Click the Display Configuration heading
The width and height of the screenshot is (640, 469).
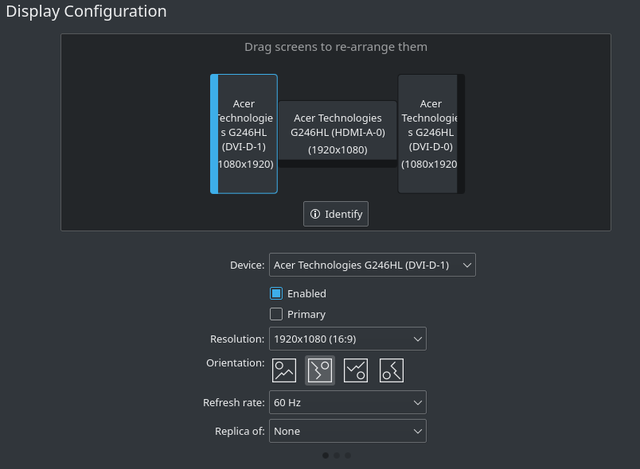click(86, 11)
